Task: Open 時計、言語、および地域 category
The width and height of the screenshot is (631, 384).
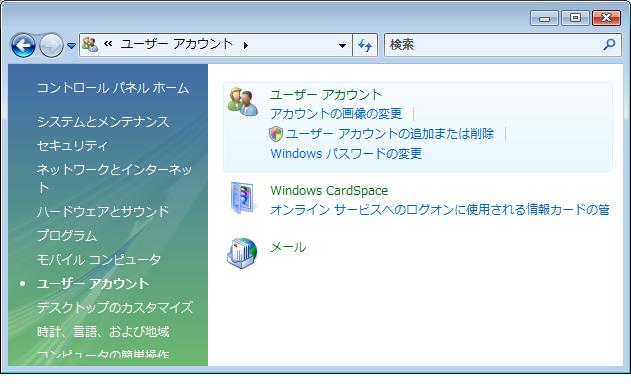Action: pyautogui.click(x=103, y=332)
